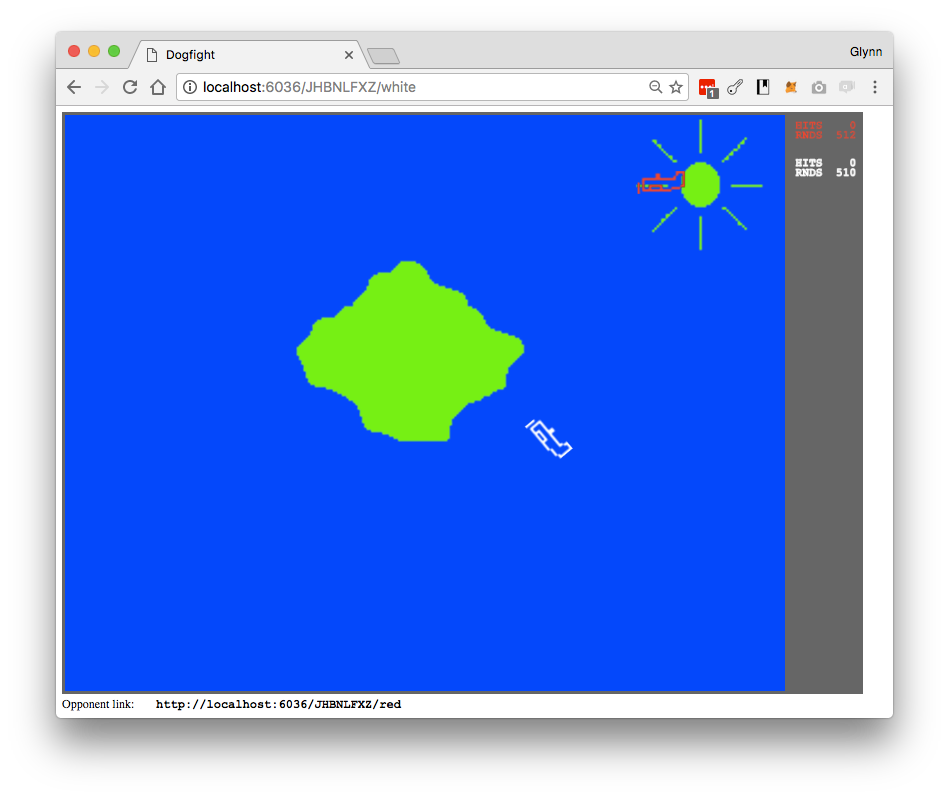The width and height of the screenshot is (949, 798).
Task: Click the opponent link for red player
Action: (278, 704)
